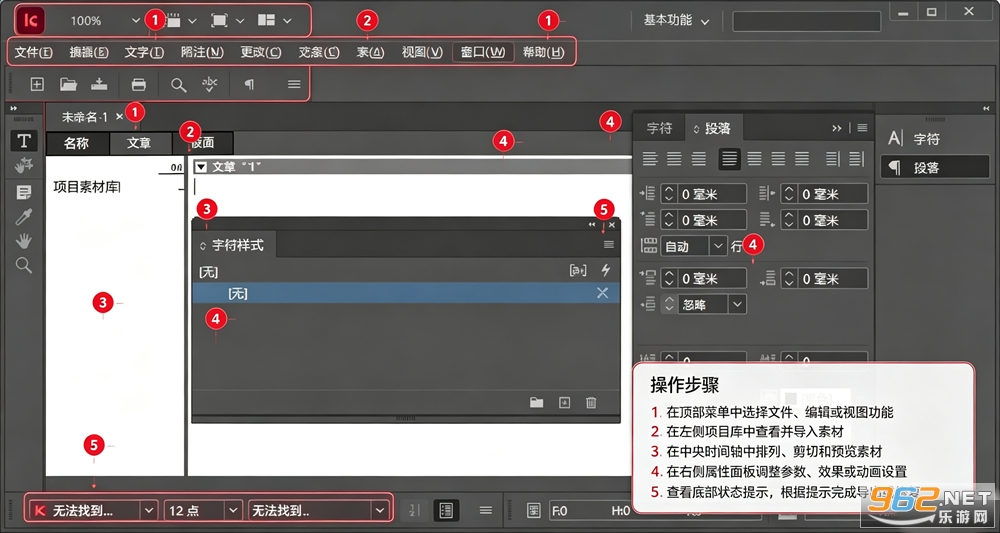Click the clear overrides icon beside lightning
Screen dimensions: 1000x533
tap(578, 271)
